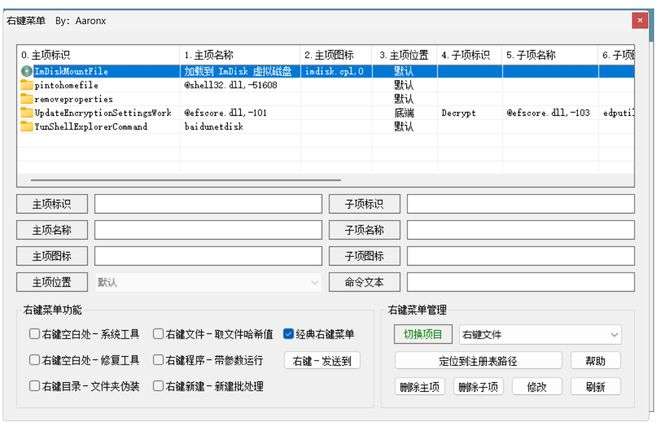Screen dimensions: 660x429
Task: Click the 刷新 refresh button
Action: pos(596,386)
